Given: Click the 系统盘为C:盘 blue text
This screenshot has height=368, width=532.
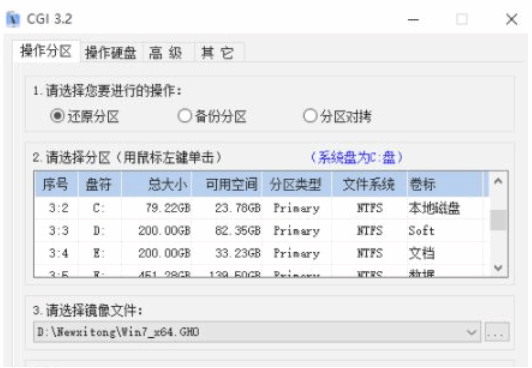Looking at the screenshot, I should (x=357, y=157).
